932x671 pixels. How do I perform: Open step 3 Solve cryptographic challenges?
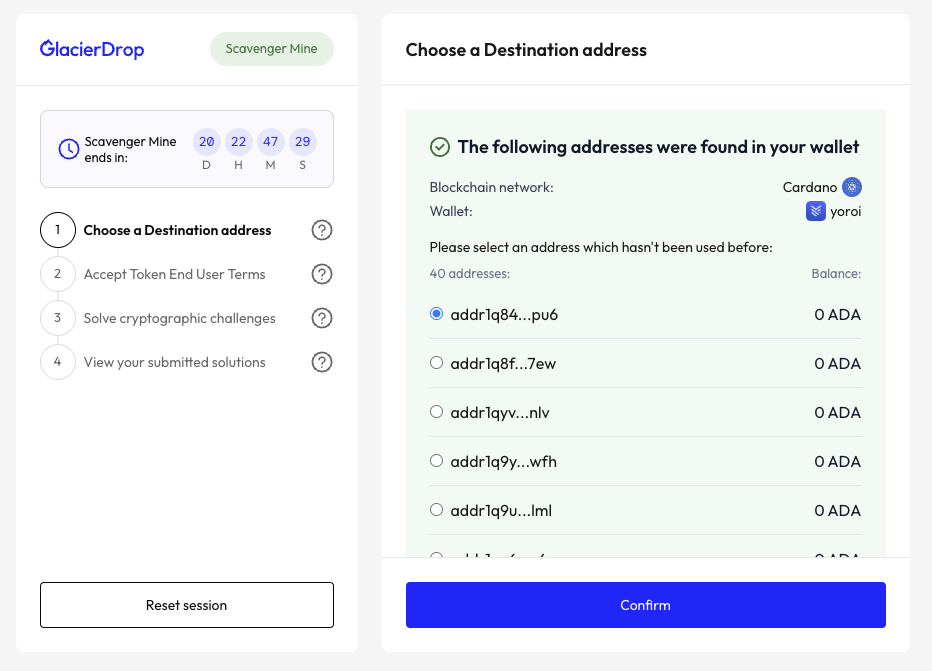[179, 318]
